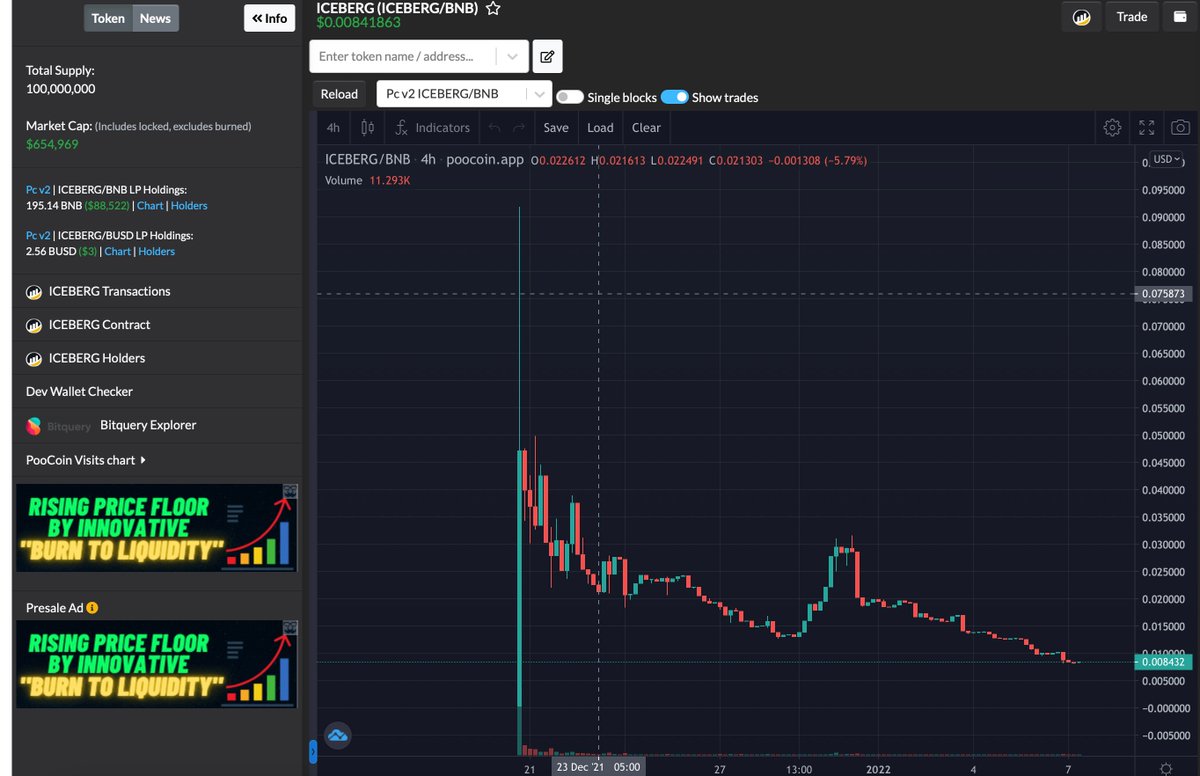Open chart settings gear icon

coord(1112,127)
